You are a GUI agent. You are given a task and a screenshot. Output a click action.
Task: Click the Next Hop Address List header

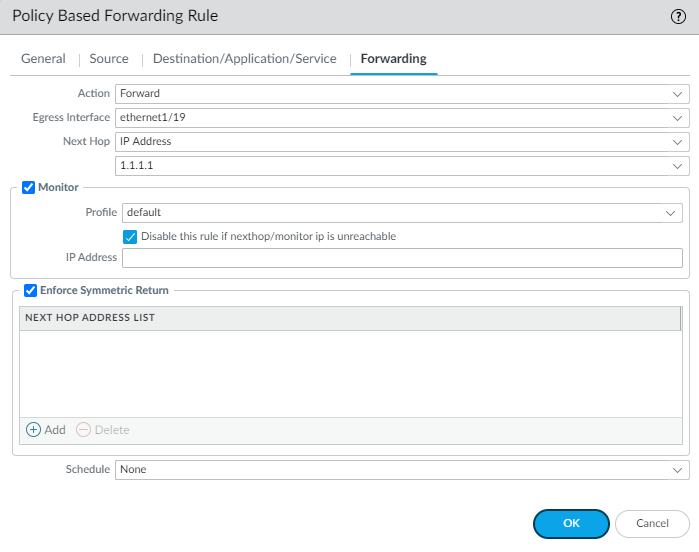coord(350,318)
